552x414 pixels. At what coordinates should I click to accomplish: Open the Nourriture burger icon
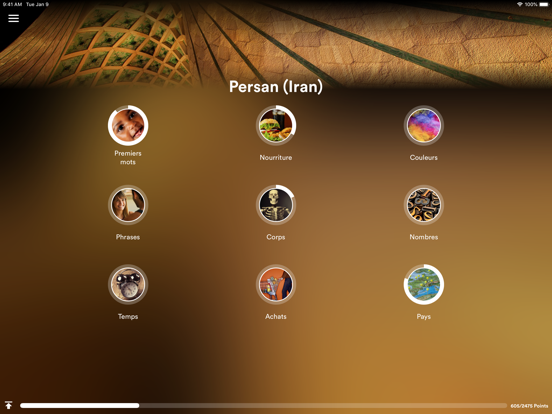coord(276,125)
